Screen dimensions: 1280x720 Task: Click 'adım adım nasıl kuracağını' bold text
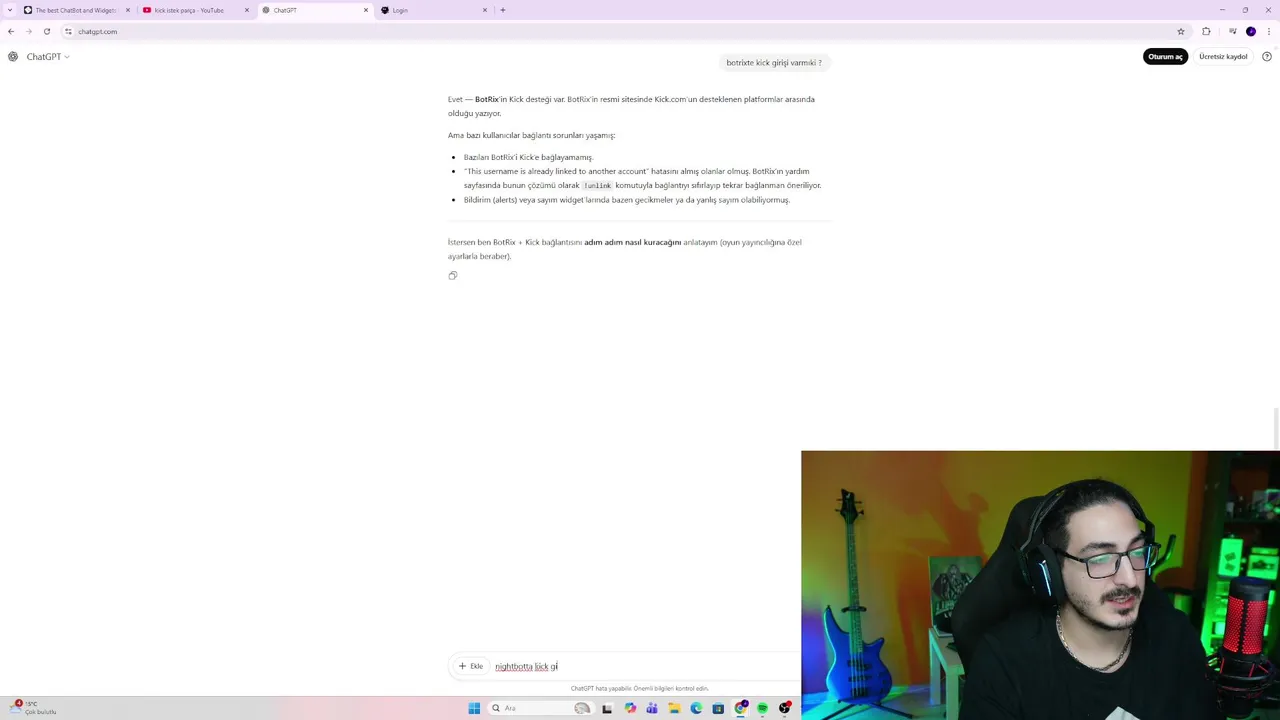[x=632, y=242]
